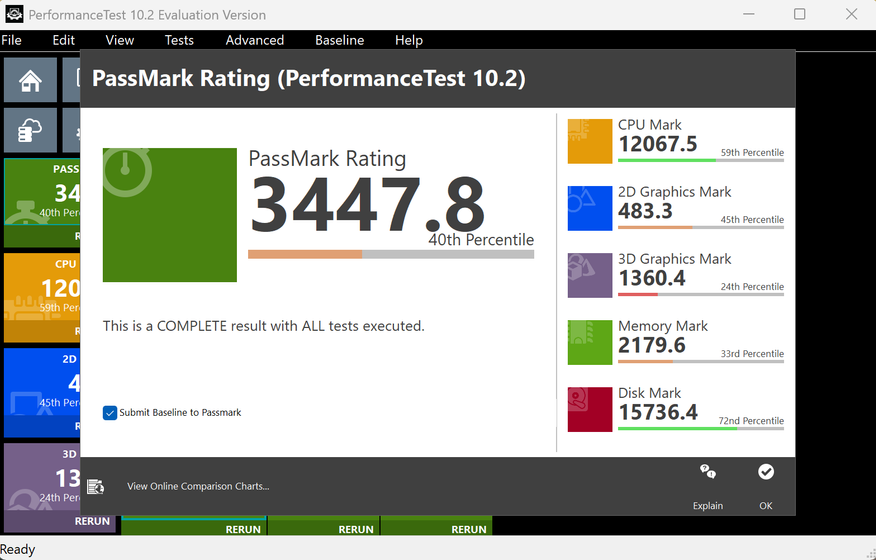
Task: Select the orange CPU Mark icon
Action: coord(590,141)
